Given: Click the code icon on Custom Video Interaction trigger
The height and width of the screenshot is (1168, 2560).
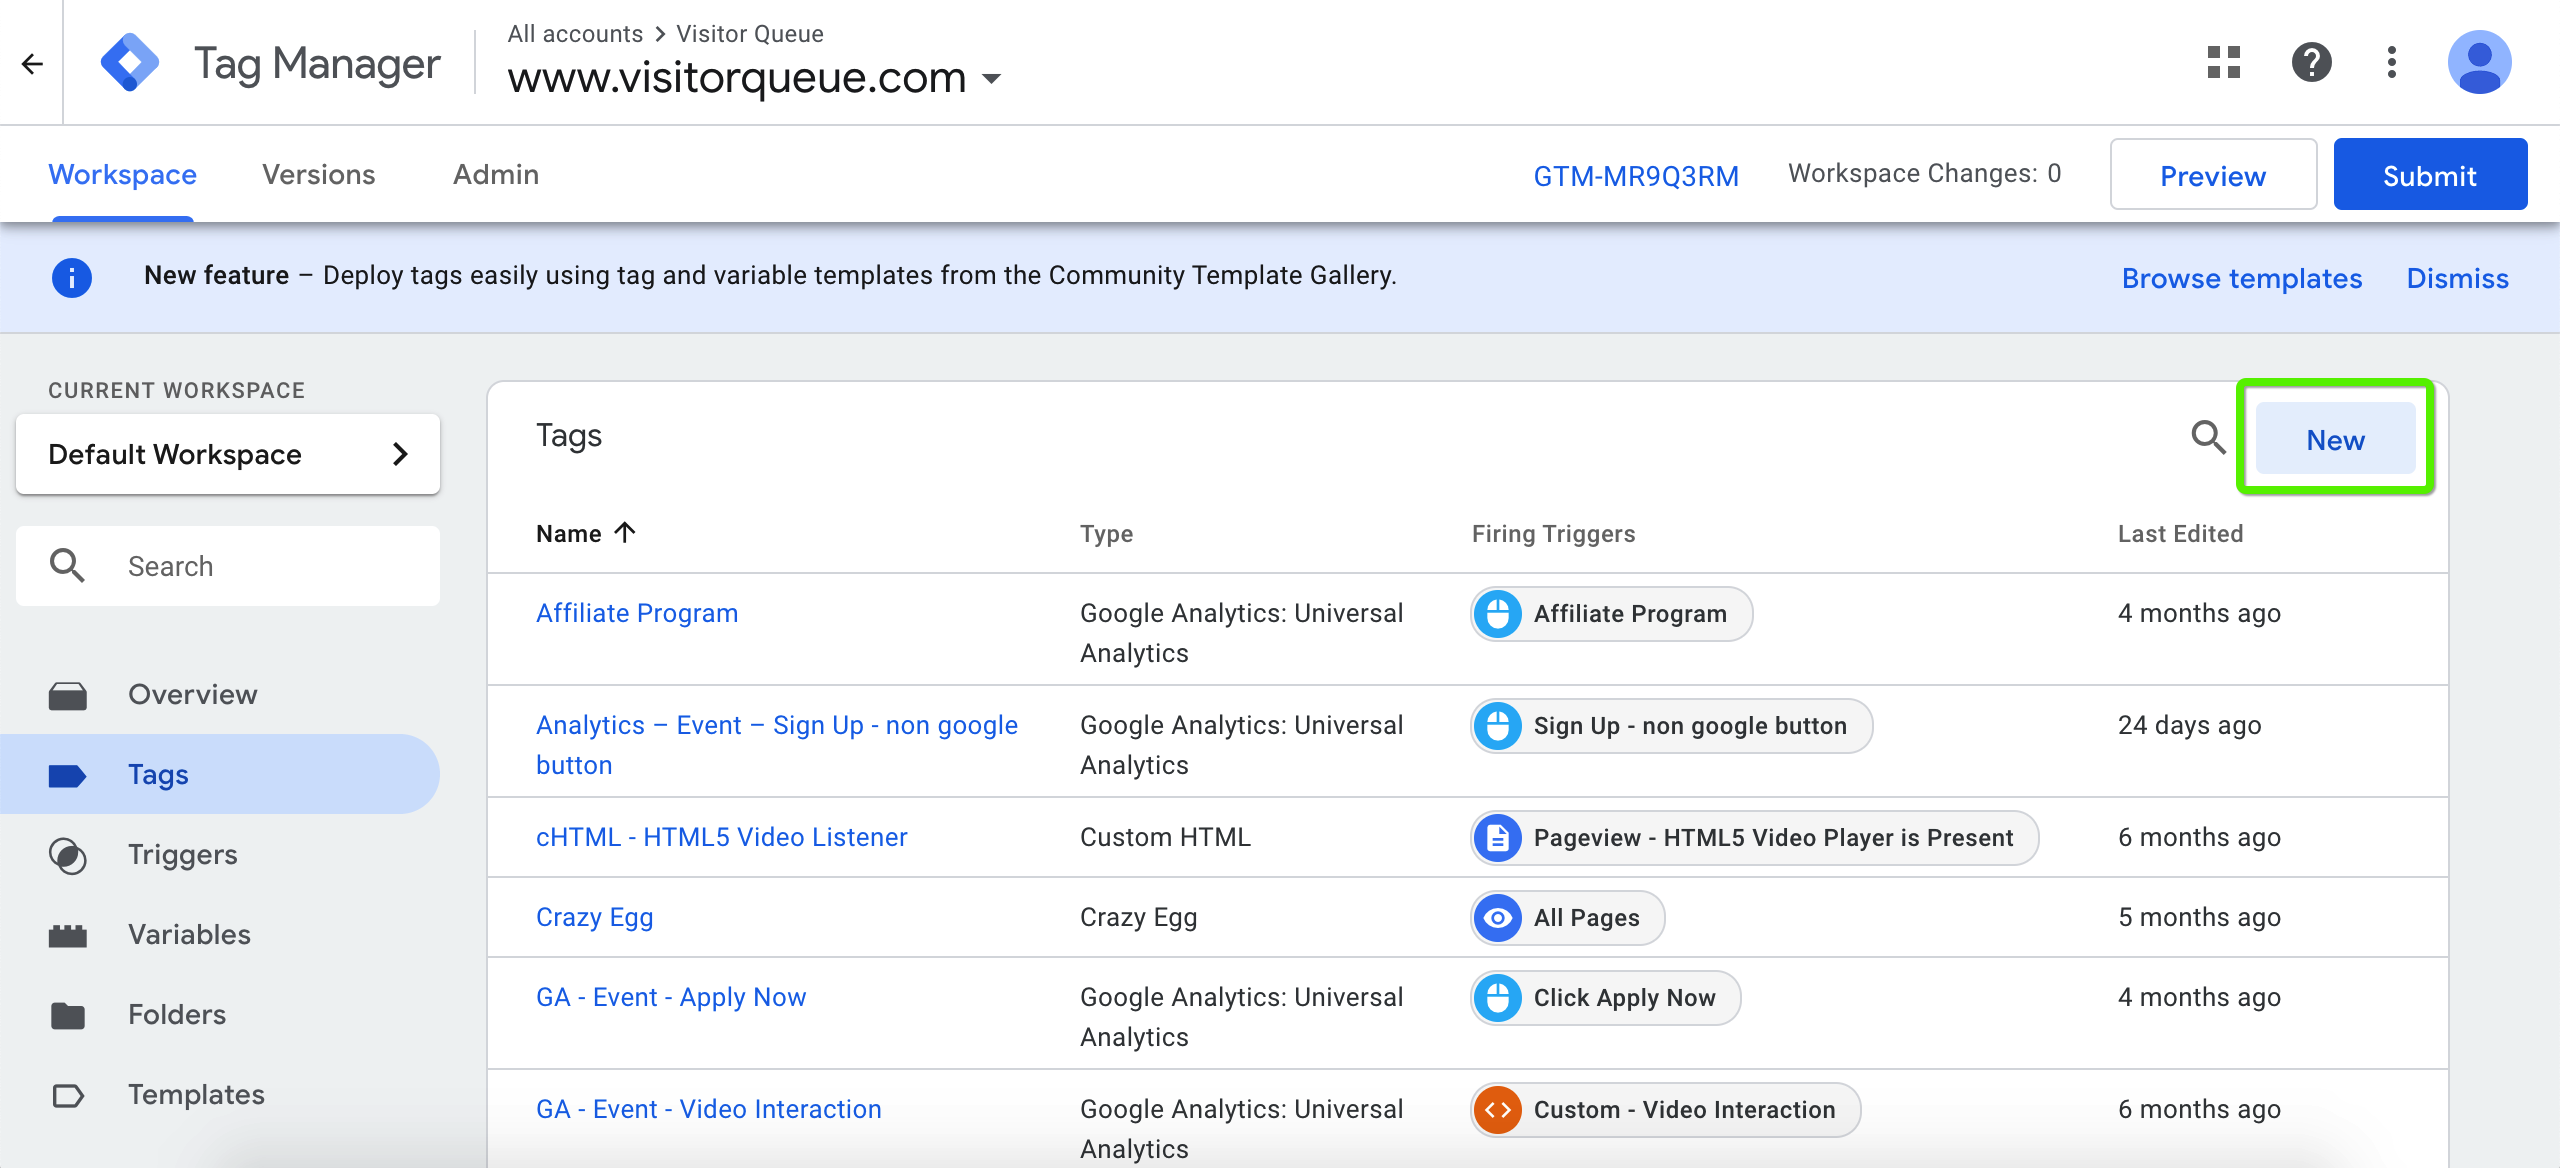Looking at the screenshot, I should pos(1498,1110).
